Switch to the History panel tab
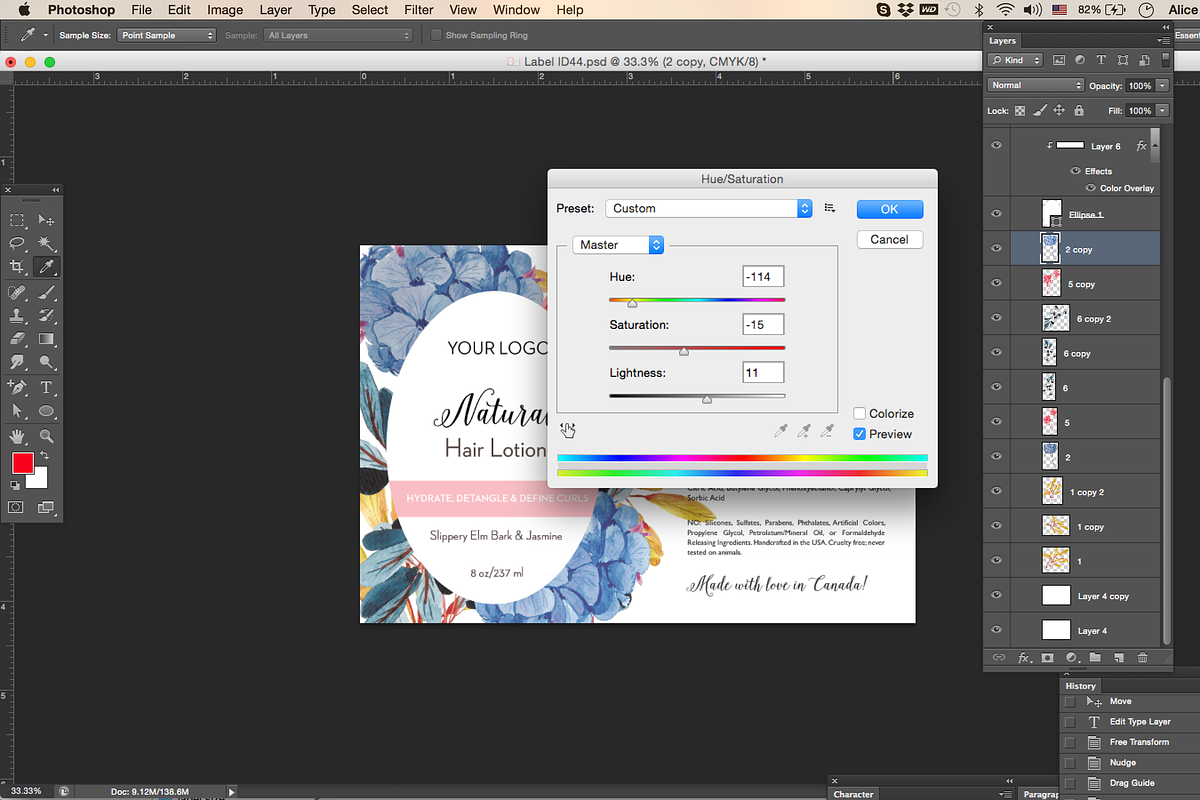1200x800 pixels. 1080,686
